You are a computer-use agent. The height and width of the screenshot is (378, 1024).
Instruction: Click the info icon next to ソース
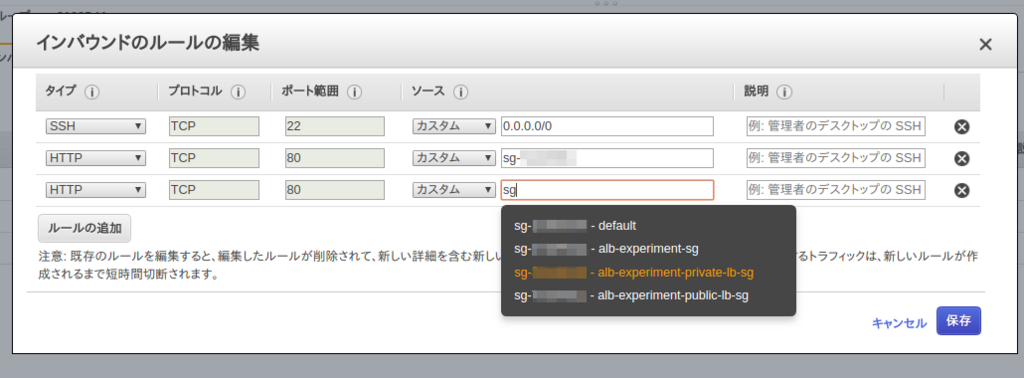(x=460, y=92)
